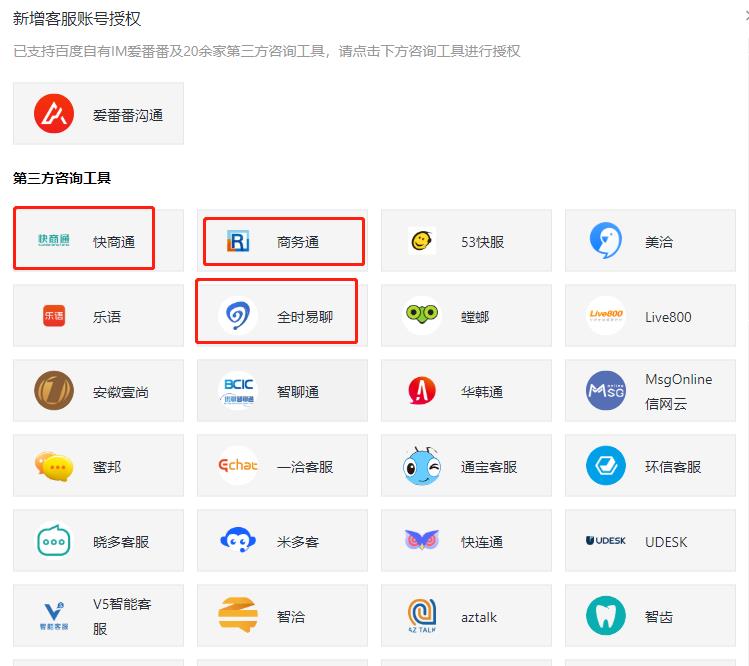Image resolution: width=749 pixels, height=666 pixels.
Task: Click the 晓多客服 text label
Action: (x=121, y=542)
